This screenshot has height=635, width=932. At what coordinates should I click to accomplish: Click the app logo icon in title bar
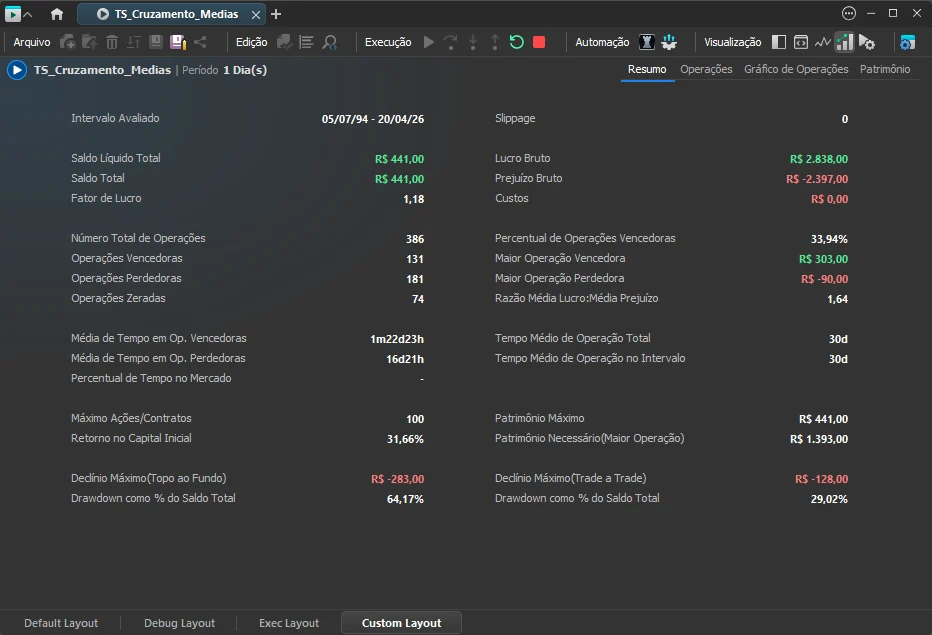(x=12, y=14)
